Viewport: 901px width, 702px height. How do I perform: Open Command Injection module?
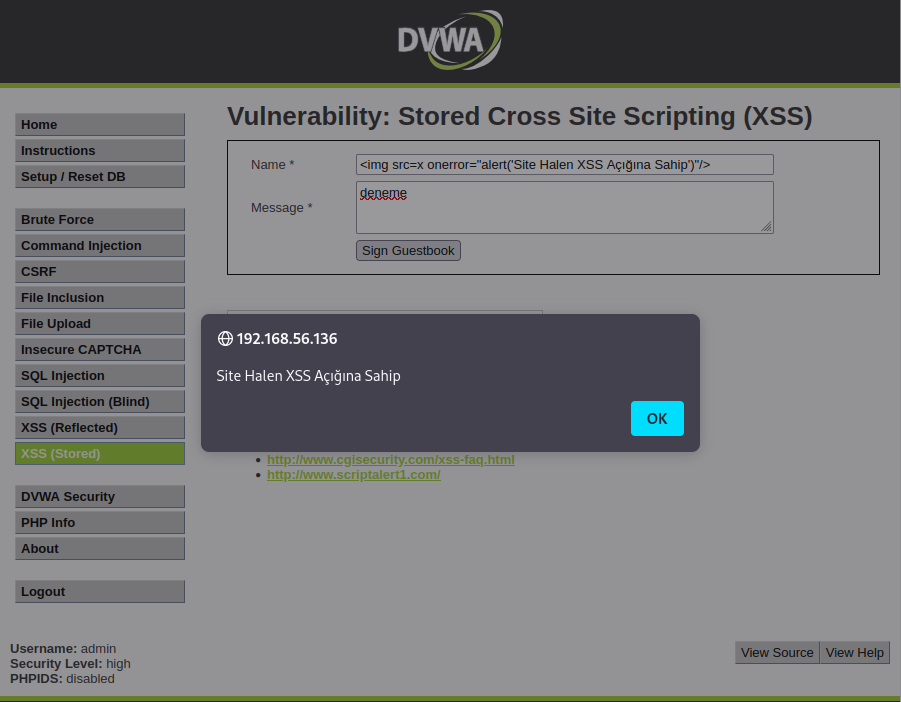point(100,245)
